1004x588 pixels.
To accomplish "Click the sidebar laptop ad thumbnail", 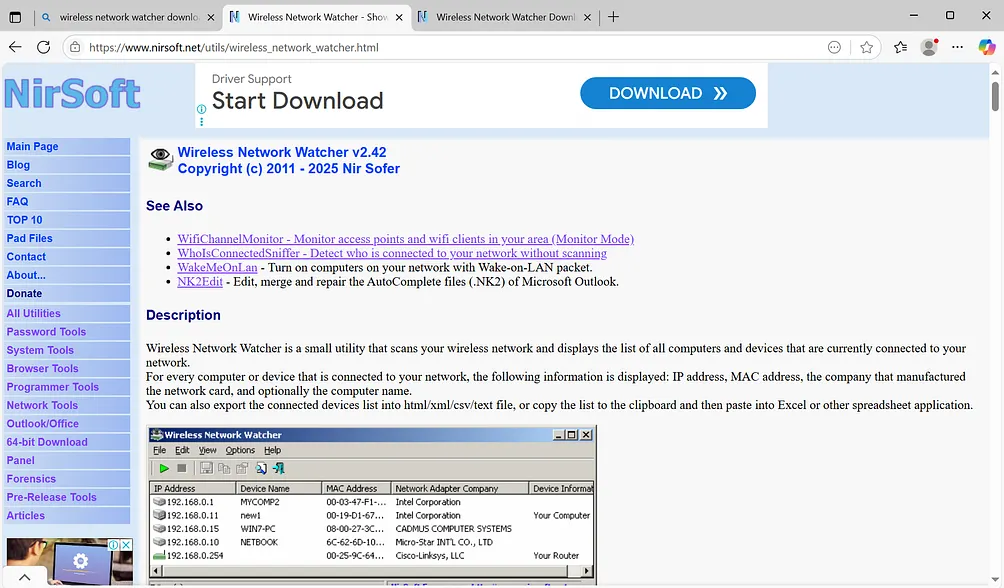I will pos(69,562).
